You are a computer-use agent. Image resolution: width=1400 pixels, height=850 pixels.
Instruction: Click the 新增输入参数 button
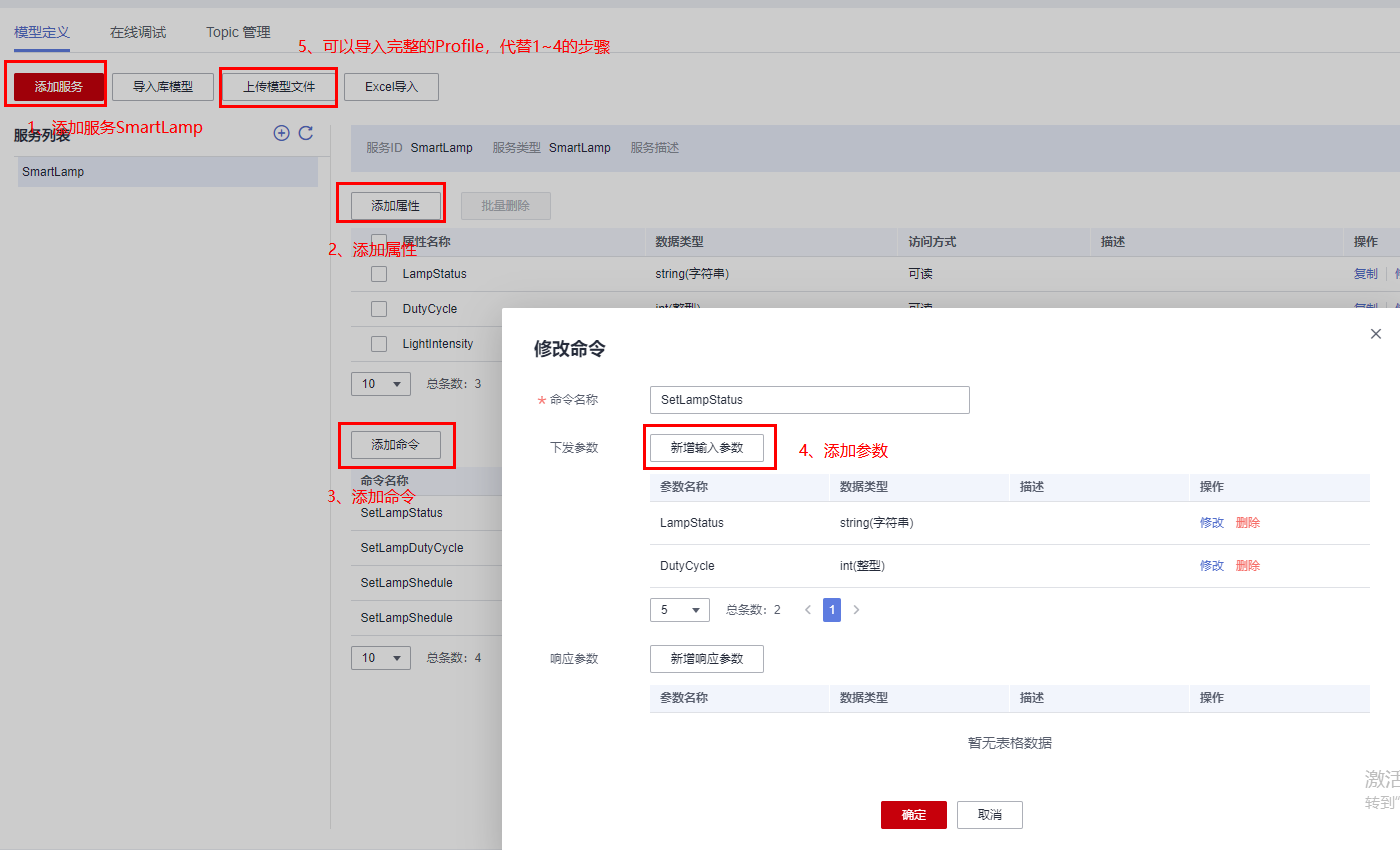pos(707,448)
